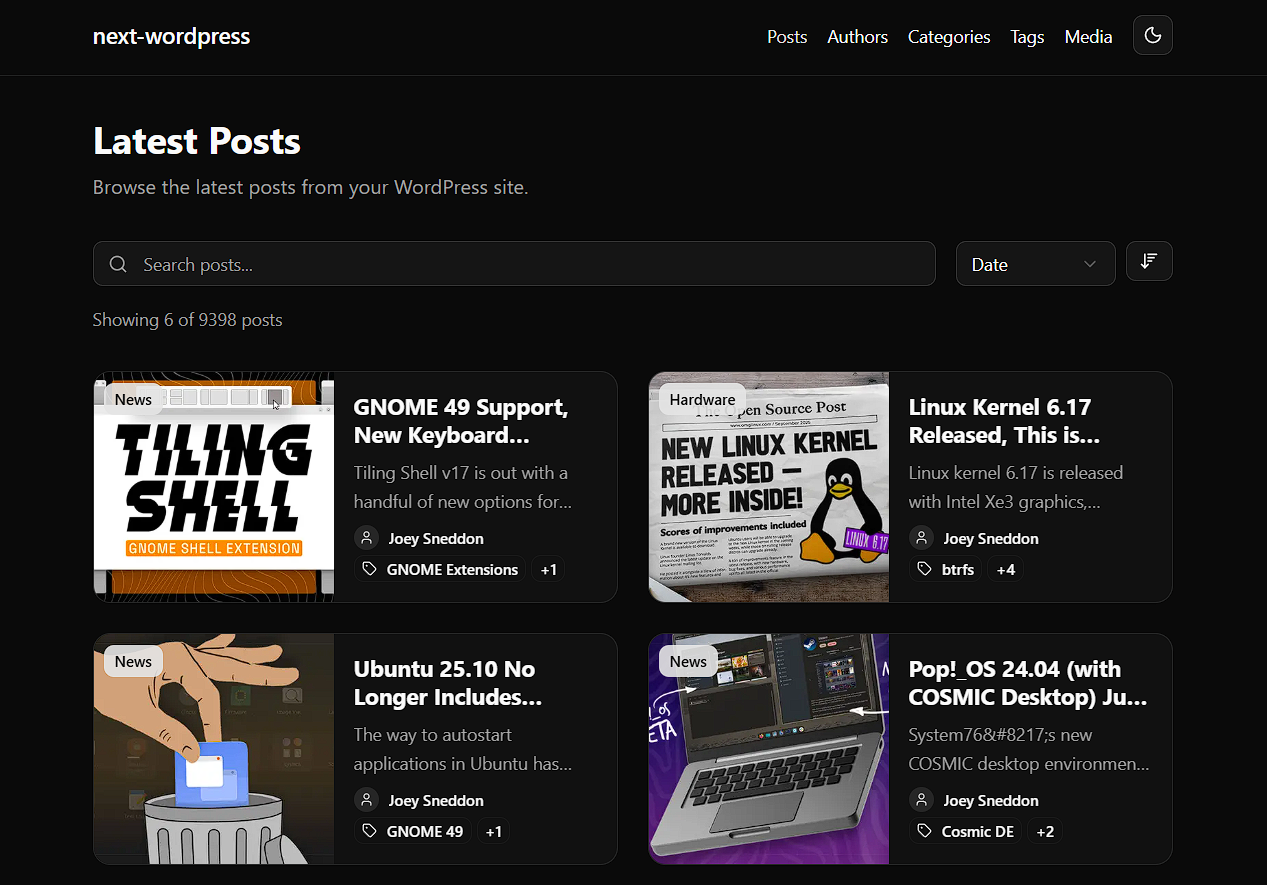This screenshot has width=1267, height=885.
Task: Click News badge on Tiling Shell image
Action: tap(133, 399)
